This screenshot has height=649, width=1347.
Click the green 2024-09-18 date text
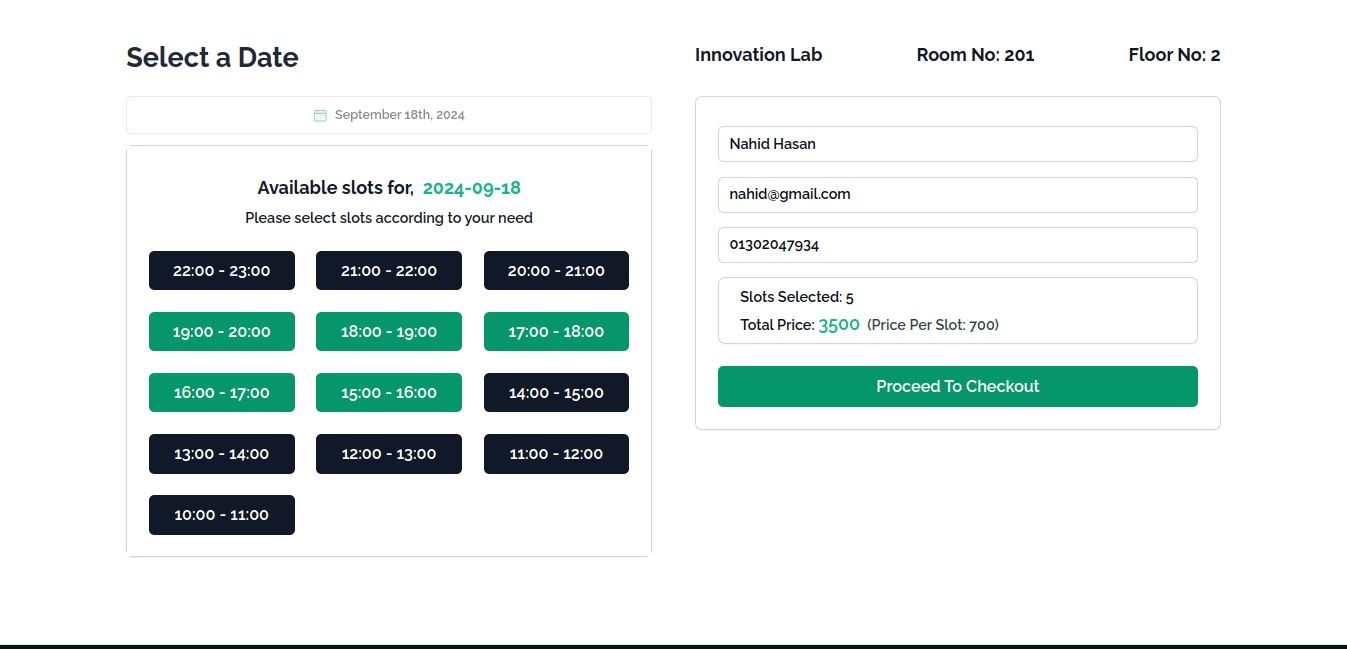(x=471, y=188)
